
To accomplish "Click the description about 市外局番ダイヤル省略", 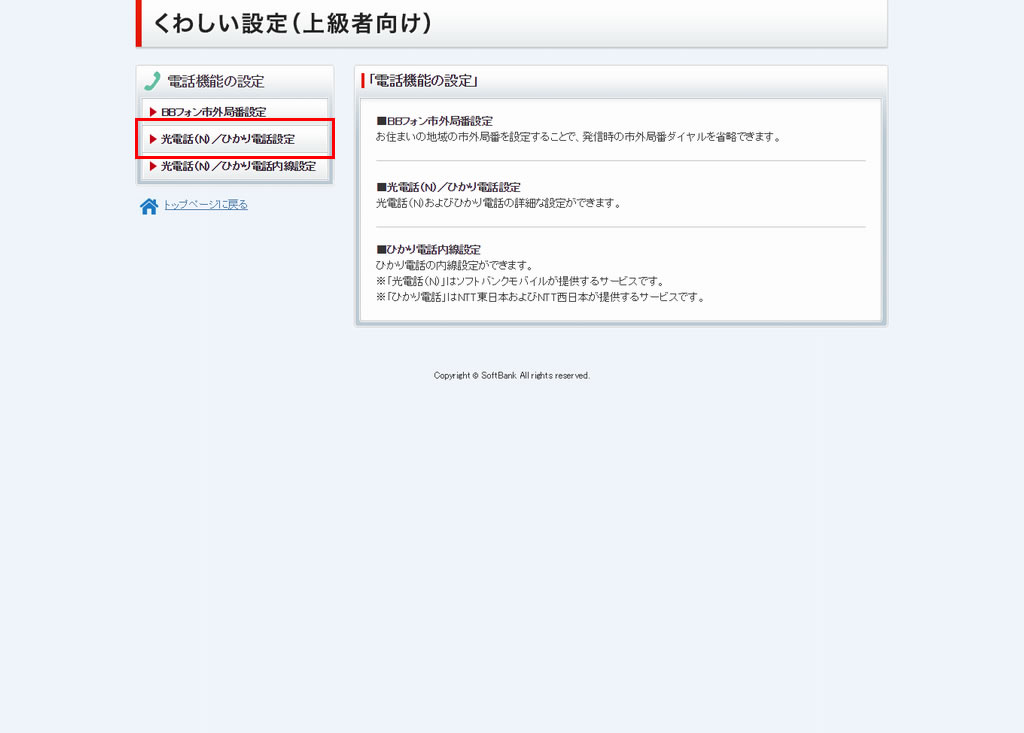I will click(x=577, y=137).
